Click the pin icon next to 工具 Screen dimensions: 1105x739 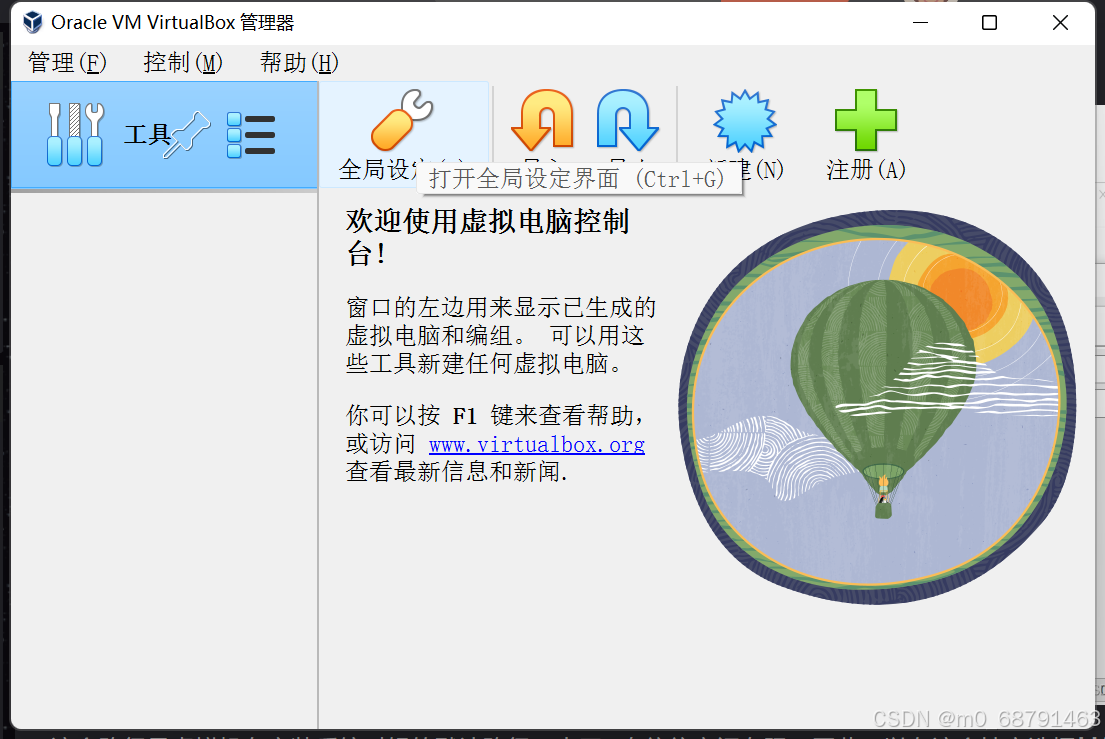point(187,134)
